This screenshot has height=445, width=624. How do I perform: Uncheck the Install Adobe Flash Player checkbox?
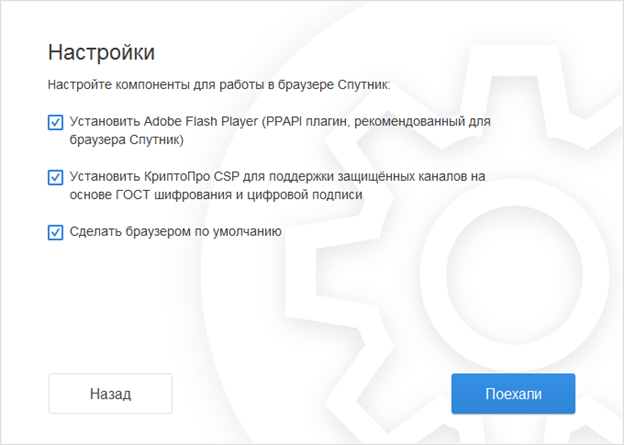55,122
